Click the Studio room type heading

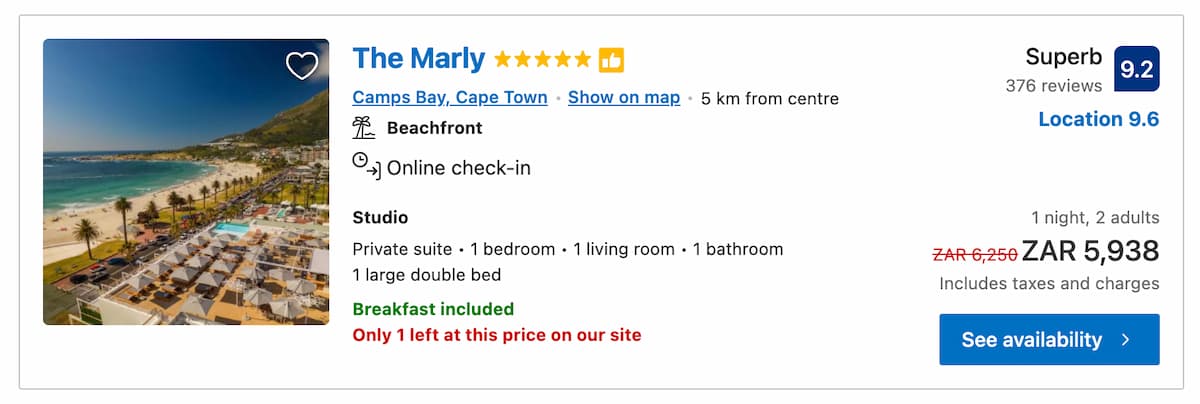(x=381, y=217)
